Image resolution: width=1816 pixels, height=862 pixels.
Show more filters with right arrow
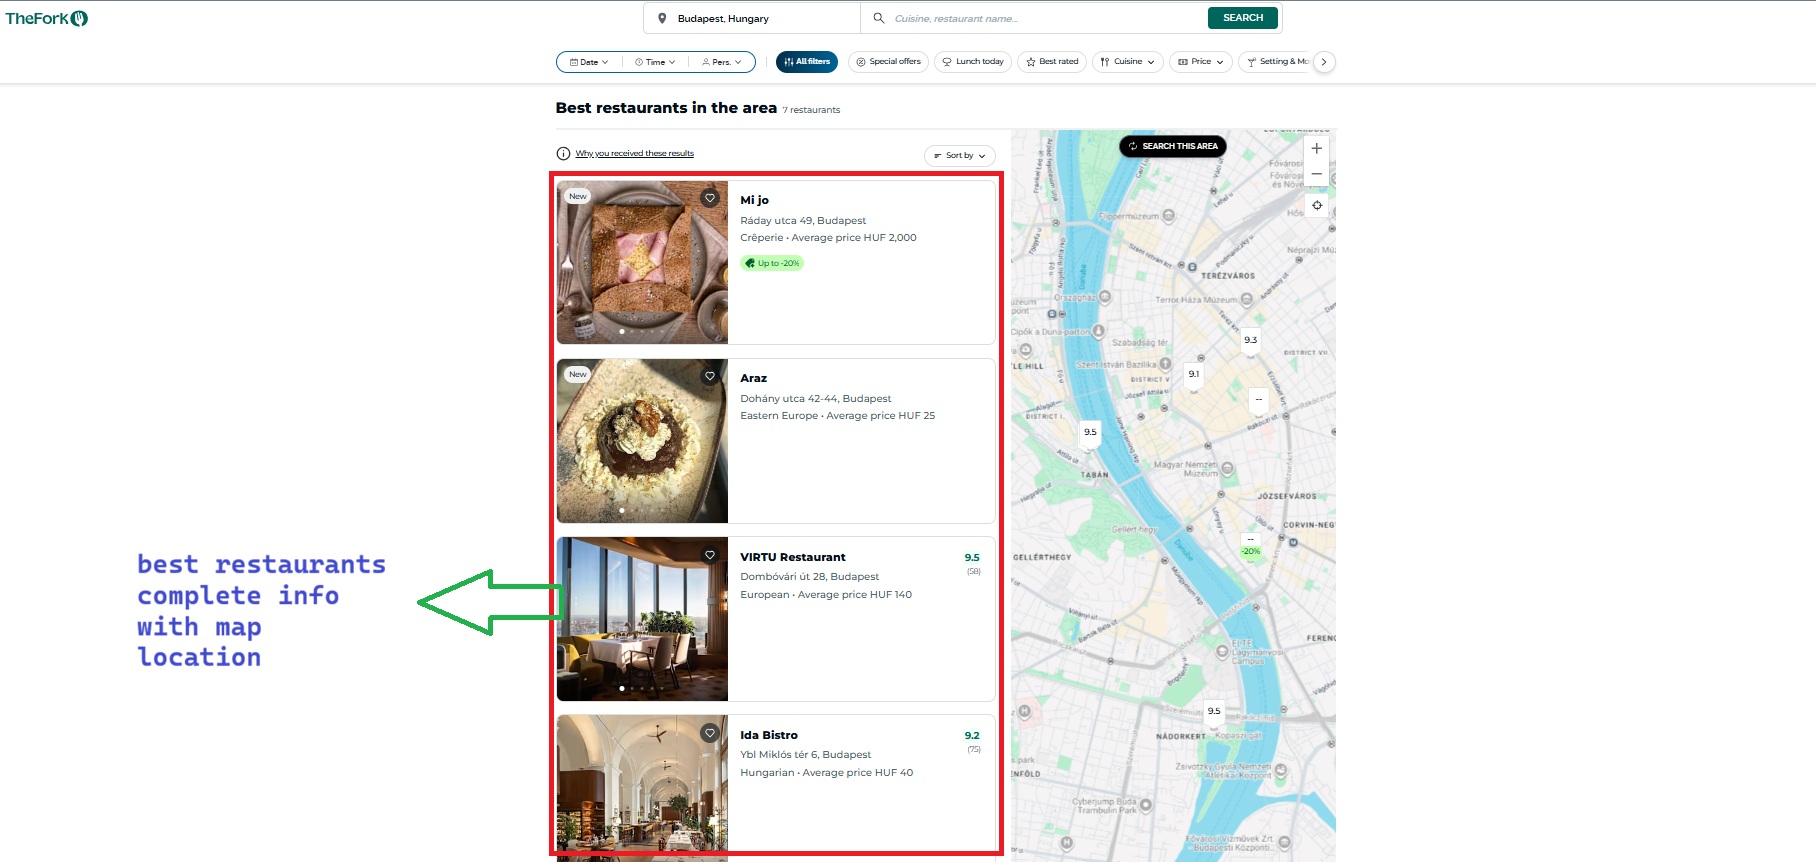pos(1324,62)
